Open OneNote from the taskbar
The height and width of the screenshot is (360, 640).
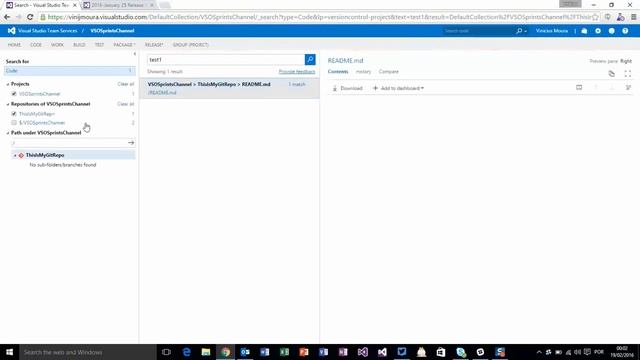[x=343, y=352]
